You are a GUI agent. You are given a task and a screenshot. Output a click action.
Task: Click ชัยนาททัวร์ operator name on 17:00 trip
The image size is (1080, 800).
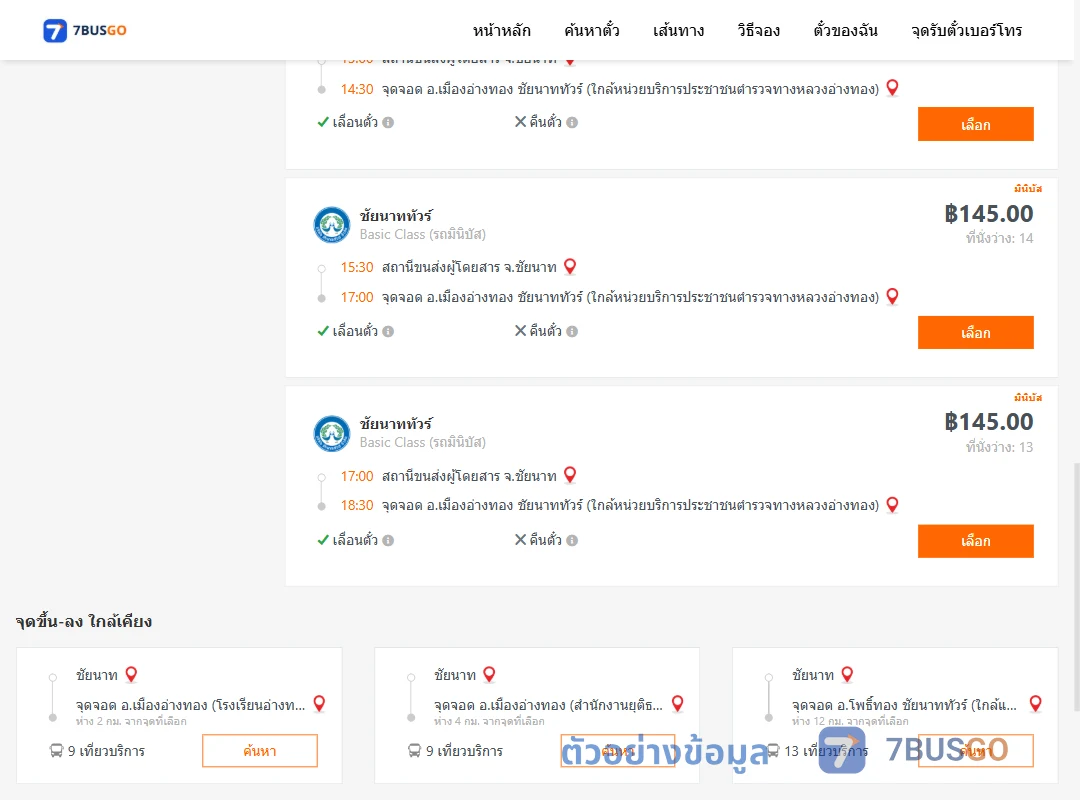click(x=396, y=424)
